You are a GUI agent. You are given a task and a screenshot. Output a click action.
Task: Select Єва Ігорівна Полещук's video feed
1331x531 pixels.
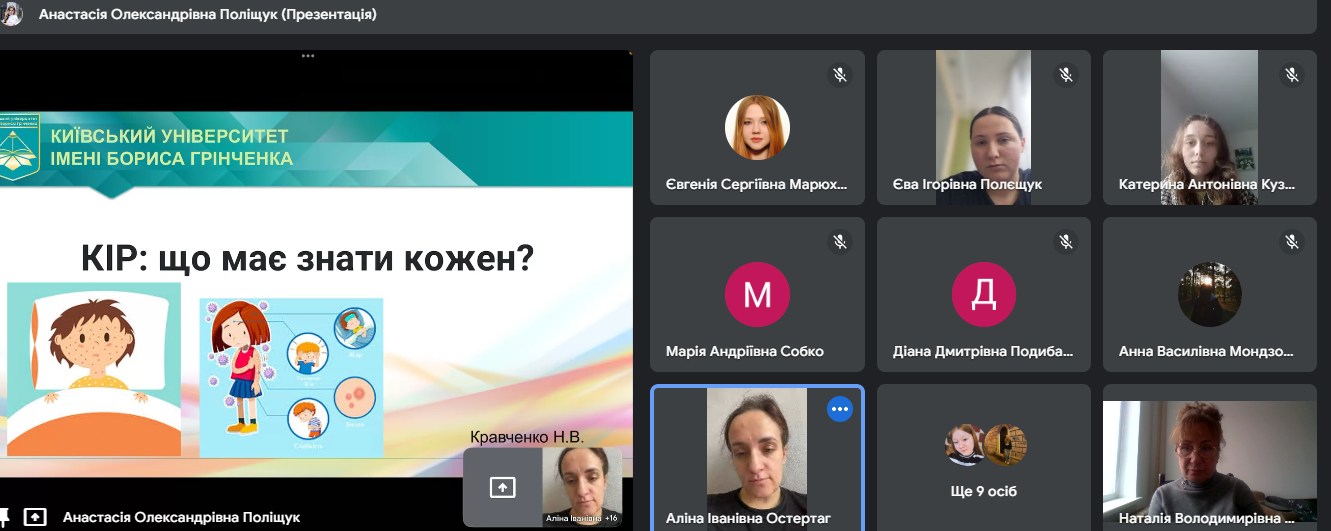[983, 127]
